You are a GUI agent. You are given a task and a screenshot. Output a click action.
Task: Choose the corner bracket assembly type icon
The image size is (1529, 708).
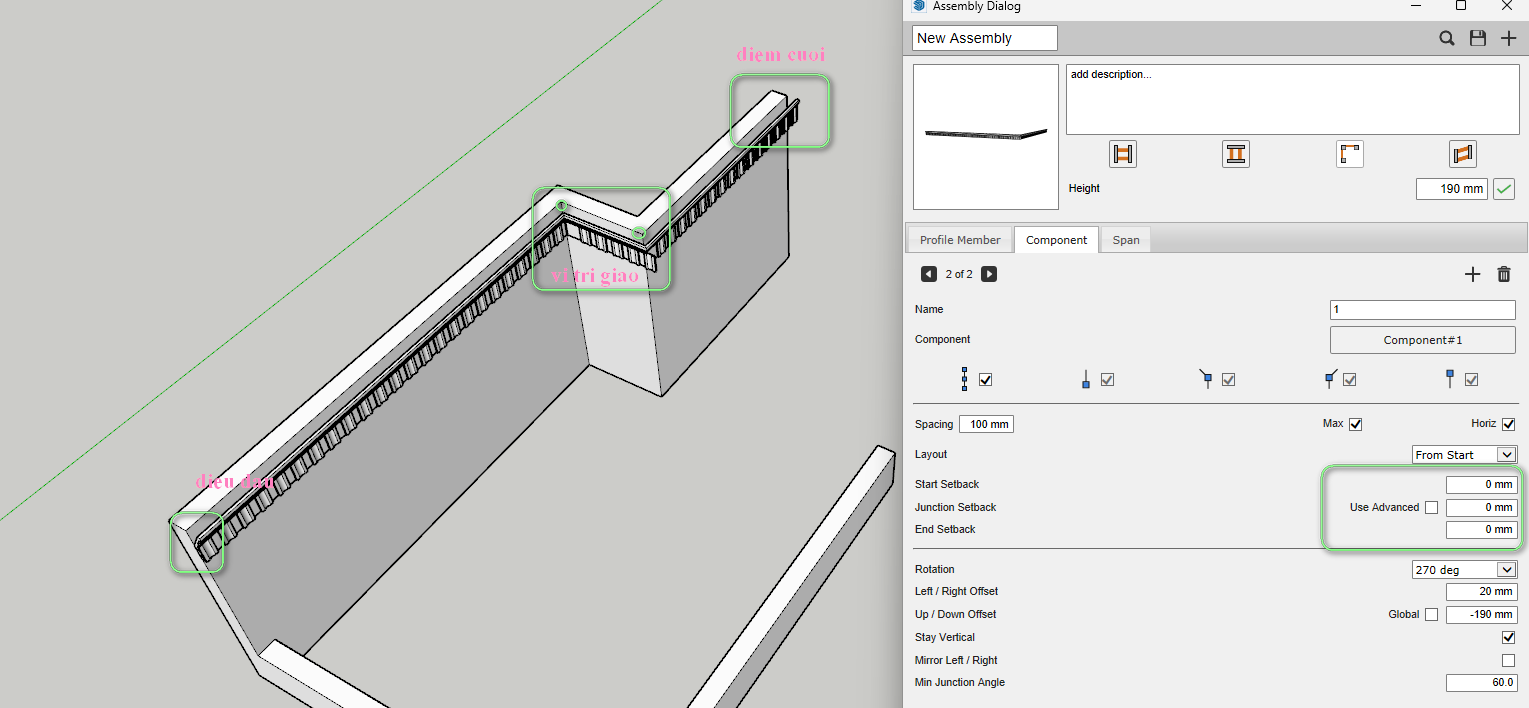coord(1350,154)
